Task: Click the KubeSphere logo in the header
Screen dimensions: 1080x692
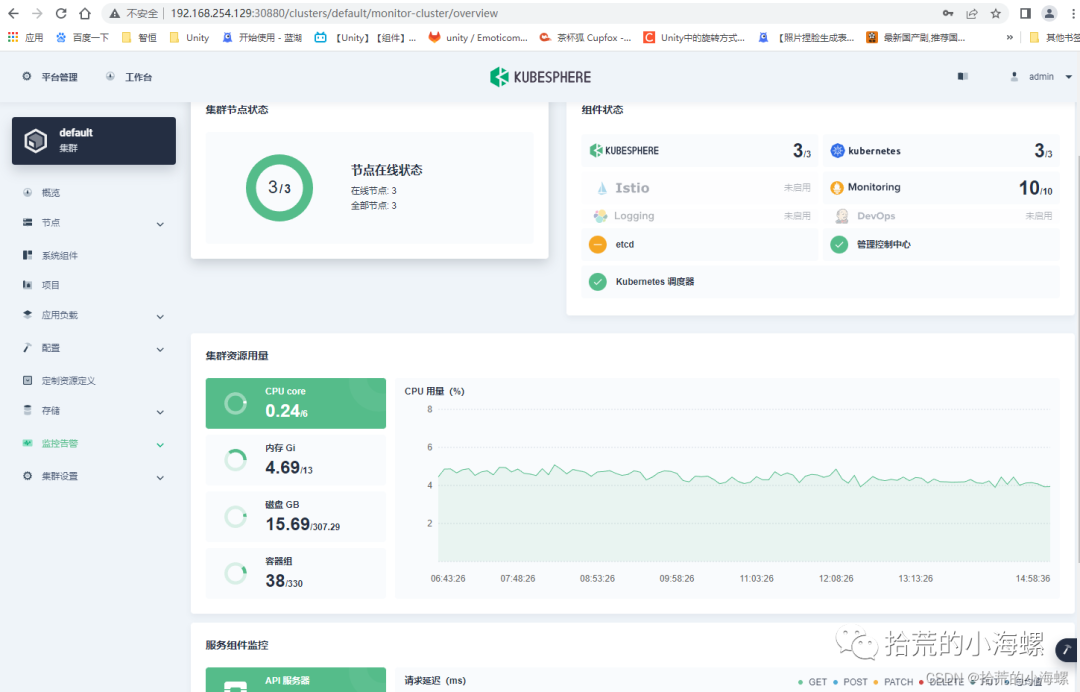Action: pyautogui.click(x=540, y=77)
